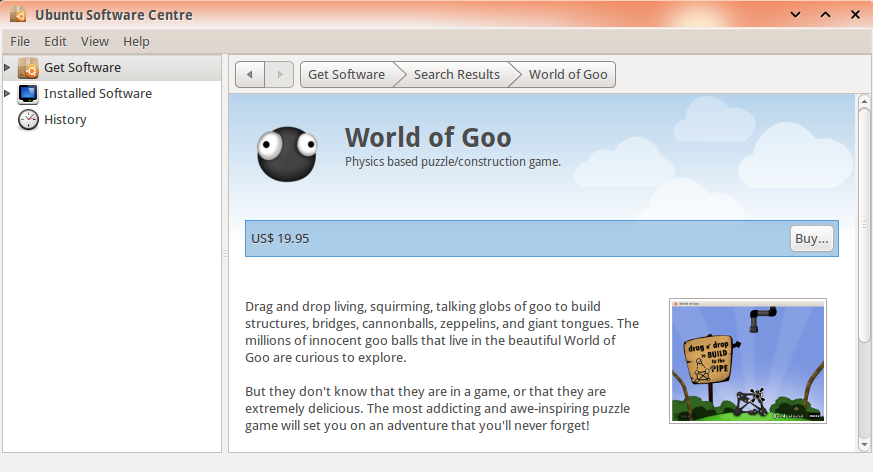Select Get Software in the sidebar

coord(112,68)
